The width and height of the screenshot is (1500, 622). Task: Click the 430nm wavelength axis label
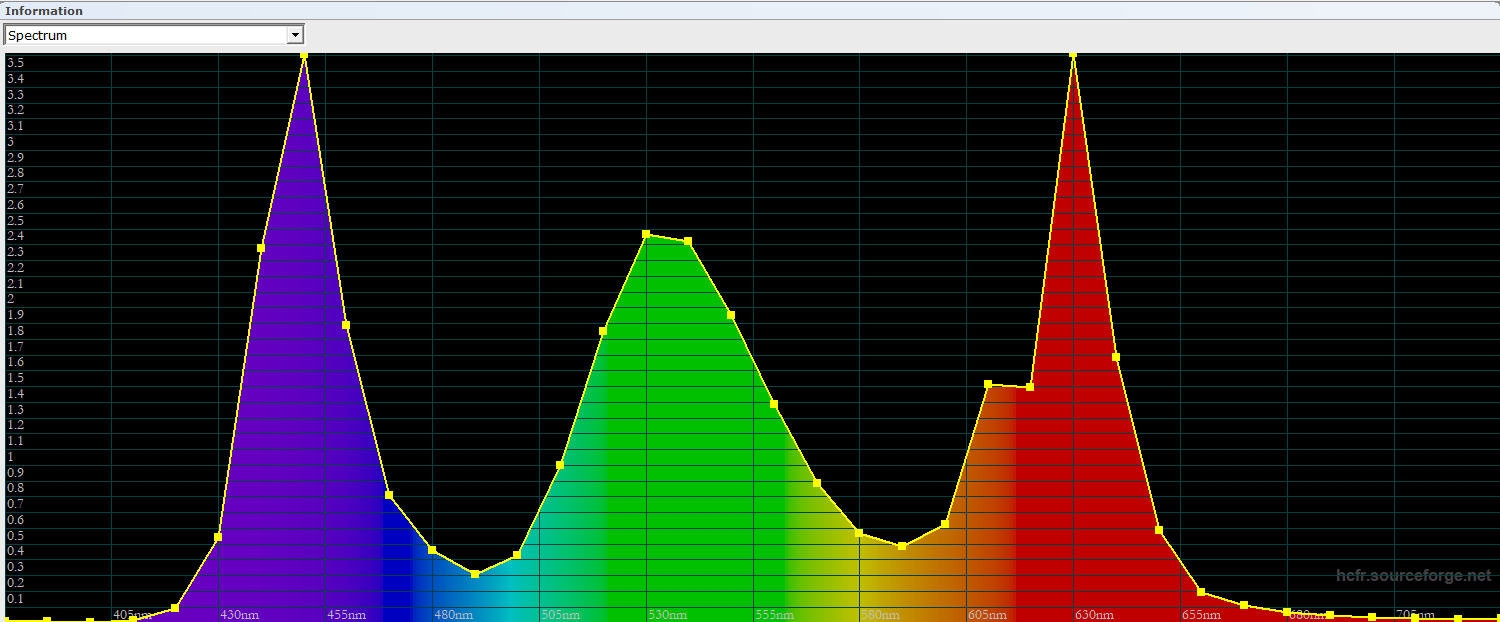239,614
